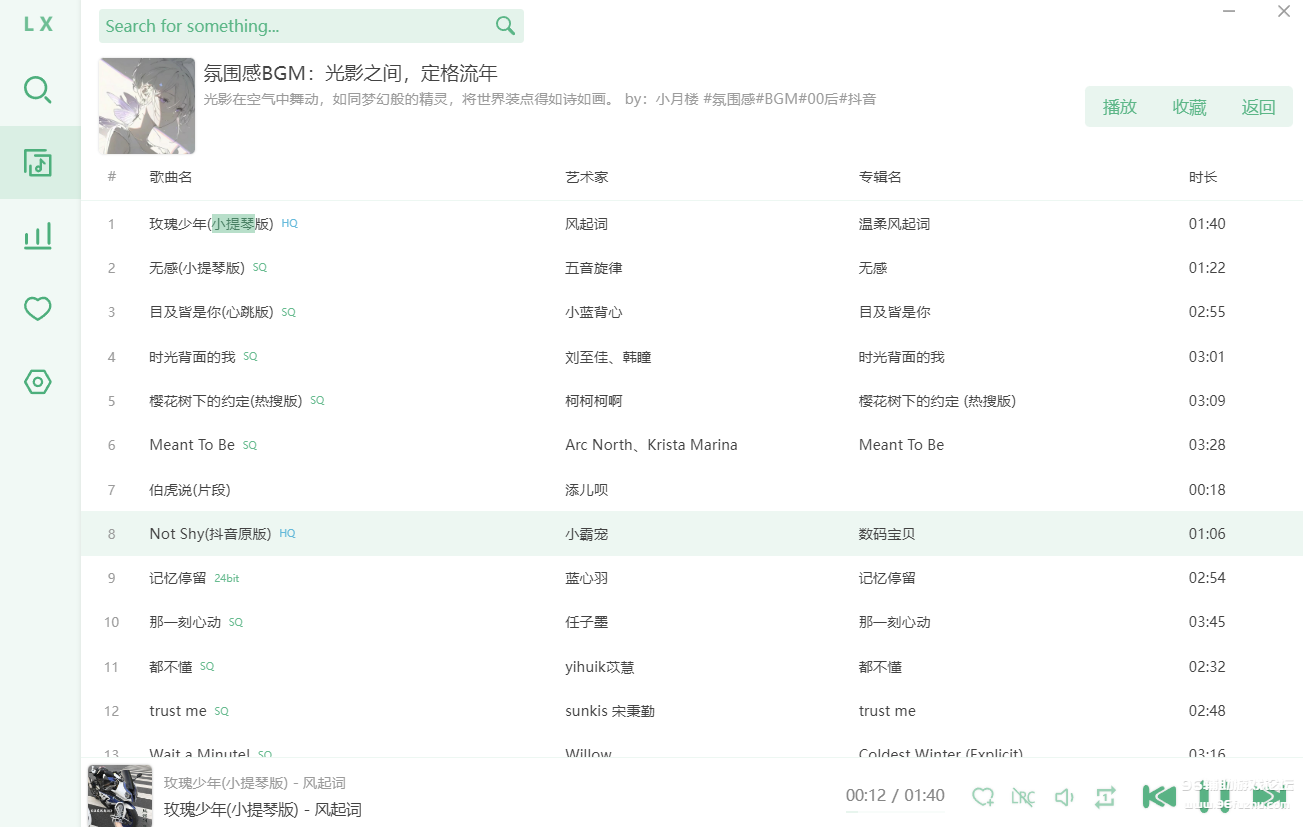The image size is (1303, 827).
Task: Click the magnifier icon in search box
Action: pos(505,26)
